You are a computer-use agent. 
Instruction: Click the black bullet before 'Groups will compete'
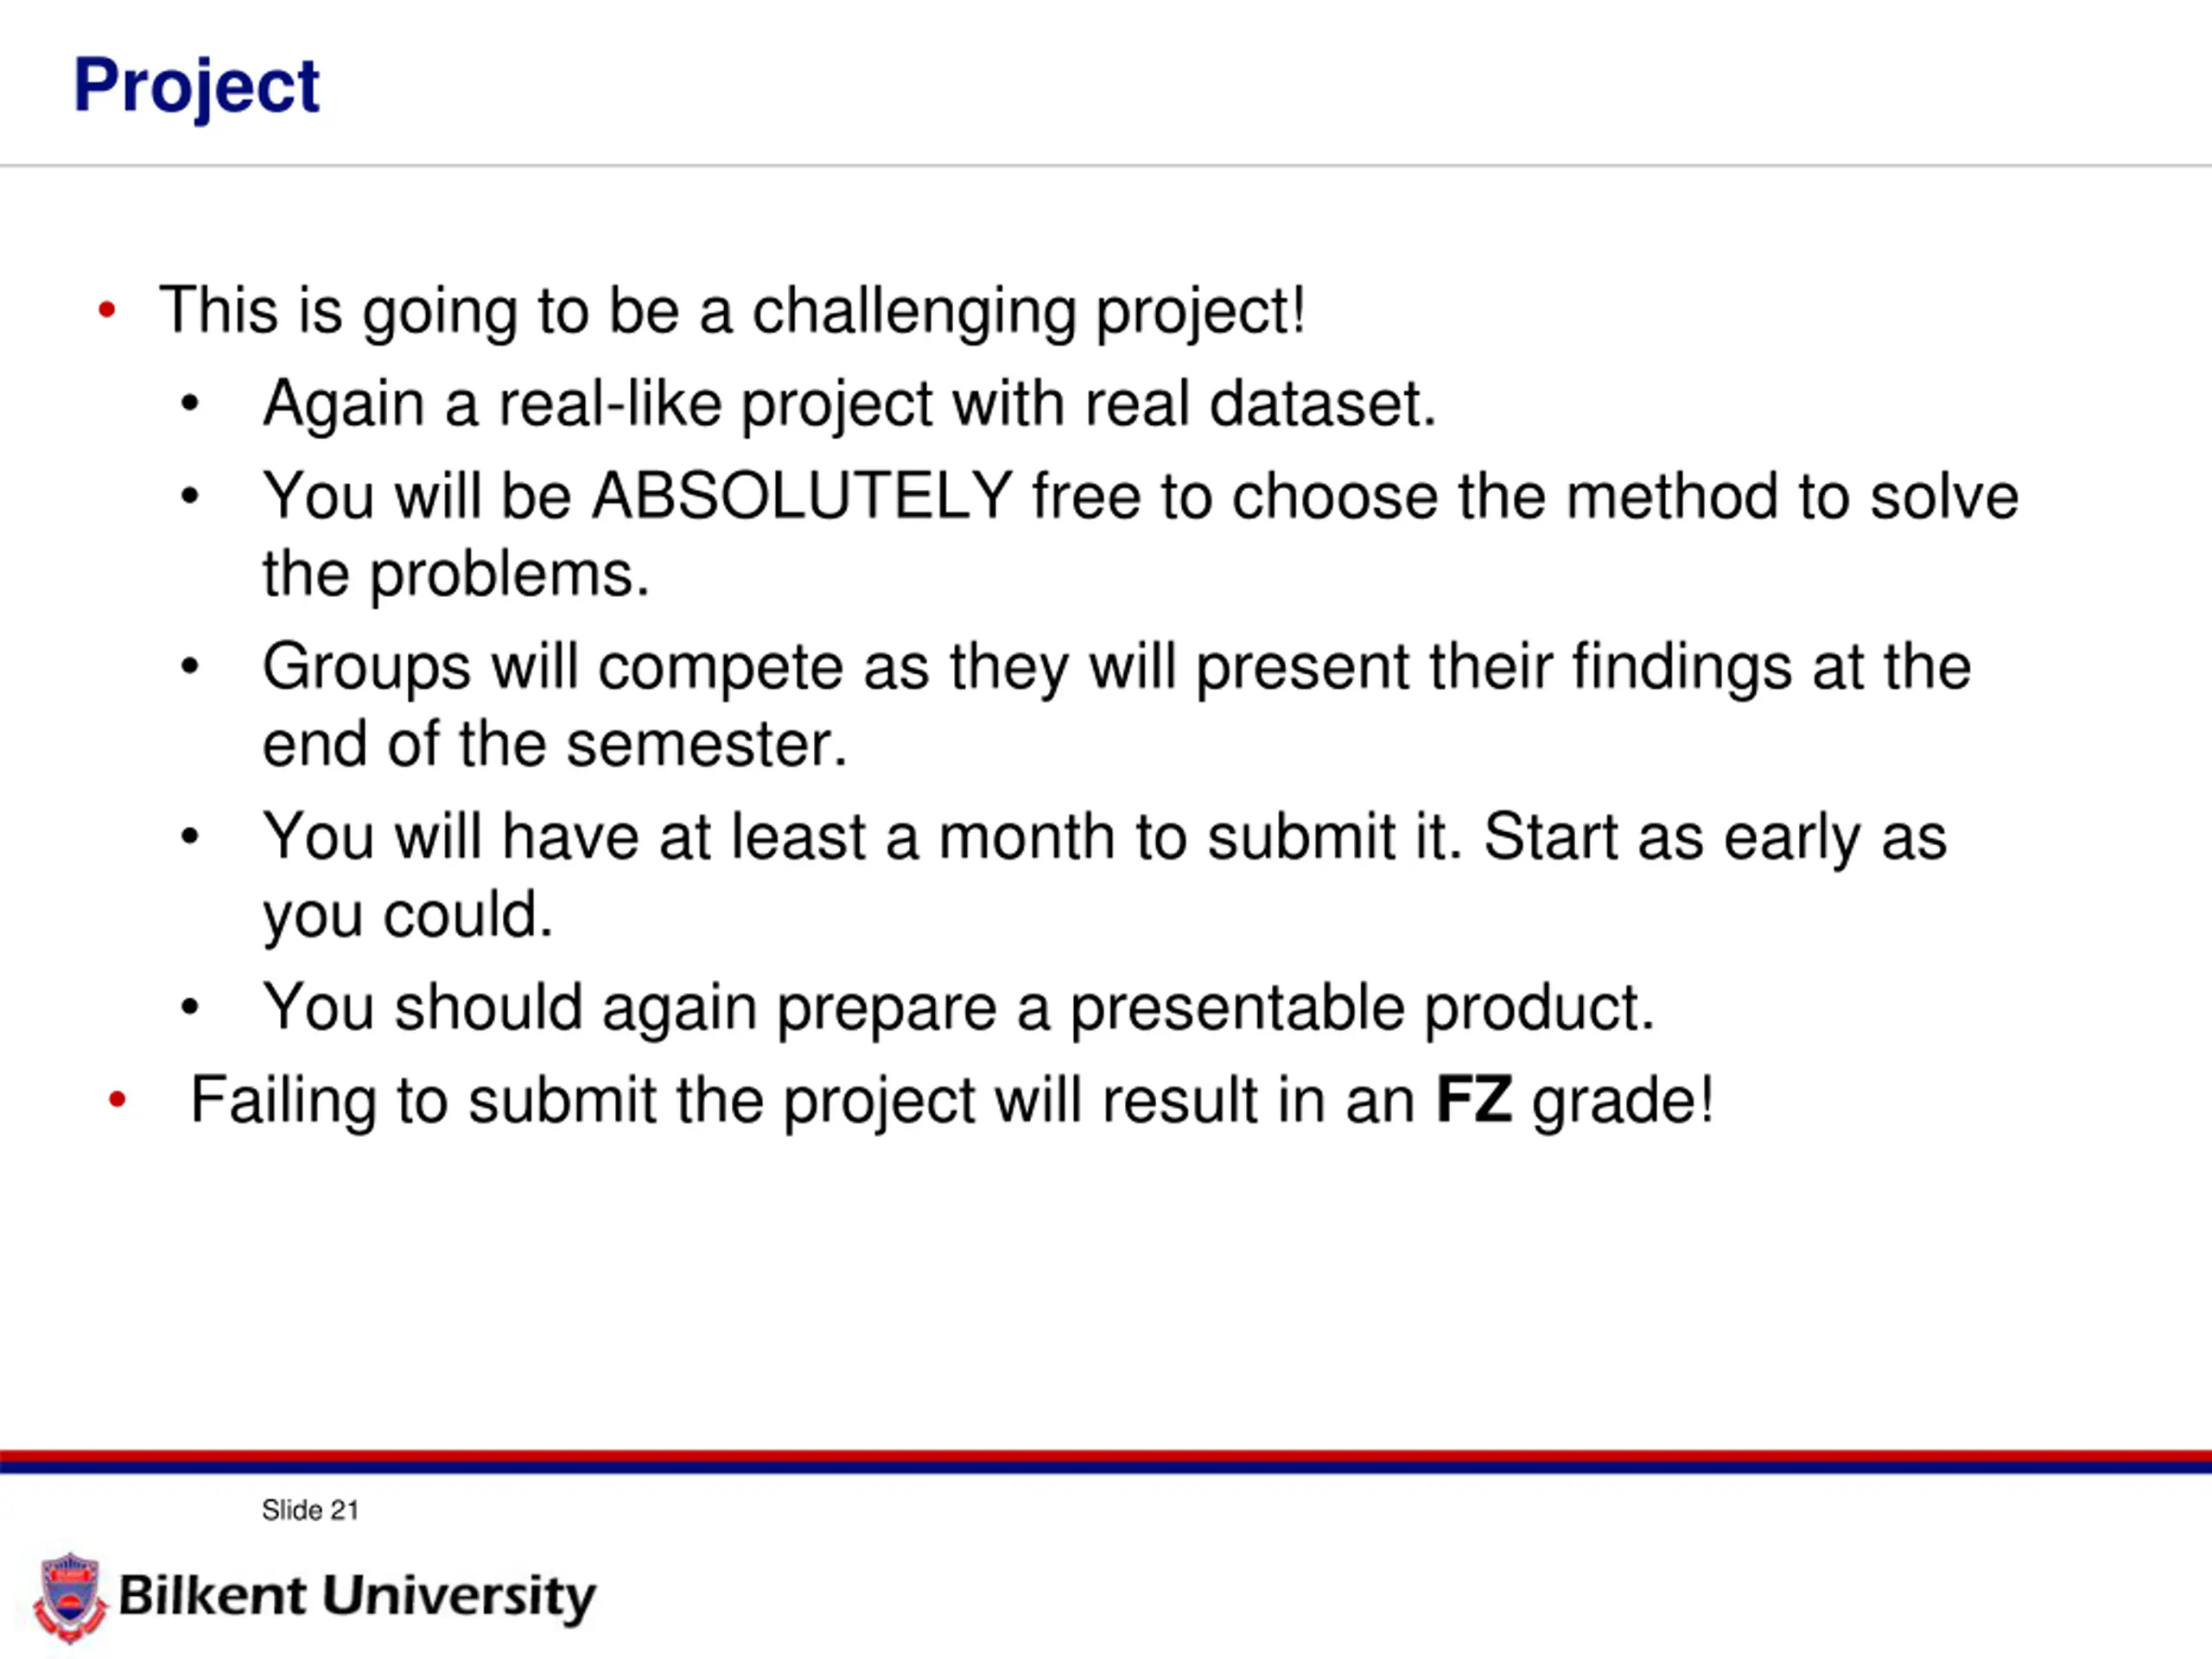tap(190, 666)
